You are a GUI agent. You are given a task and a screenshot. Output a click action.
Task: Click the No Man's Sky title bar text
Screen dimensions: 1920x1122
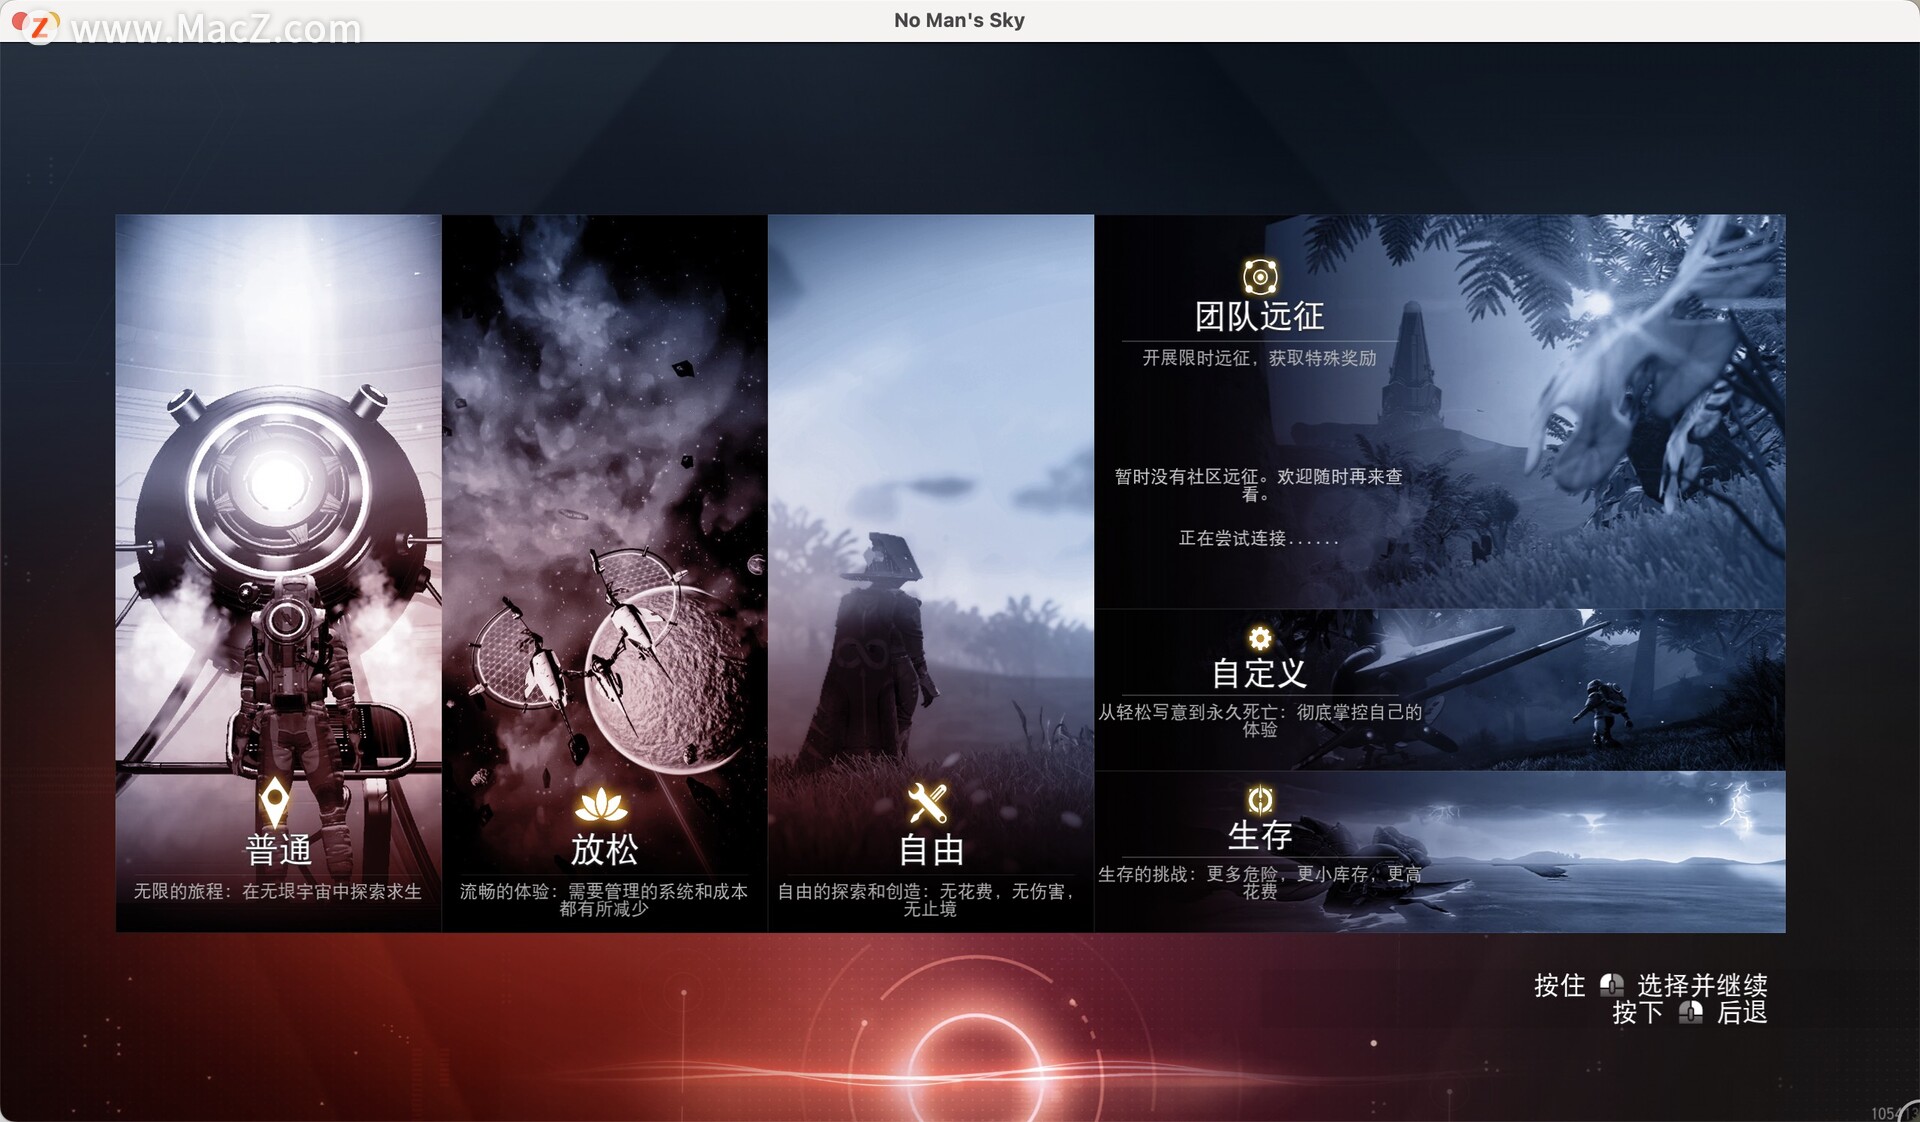tap(958, 20)
